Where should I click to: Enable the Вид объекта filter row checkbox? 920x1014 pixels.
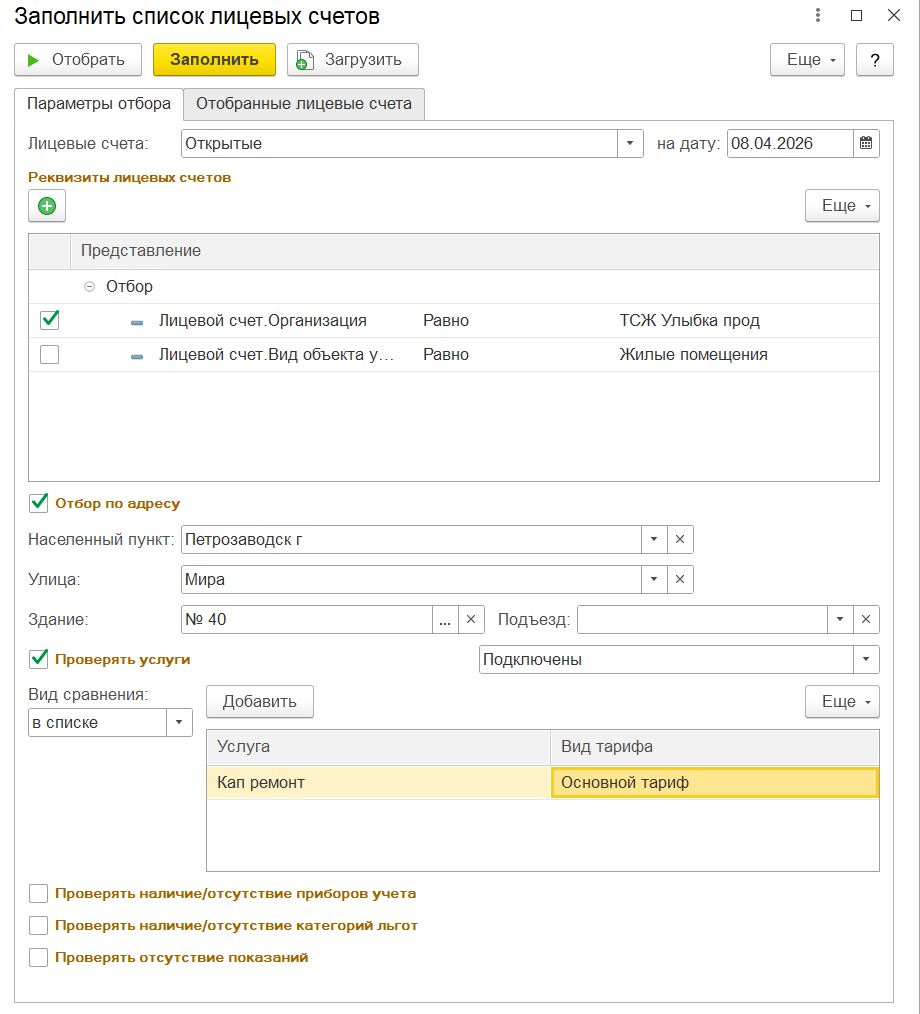click(x=49, y=354)
